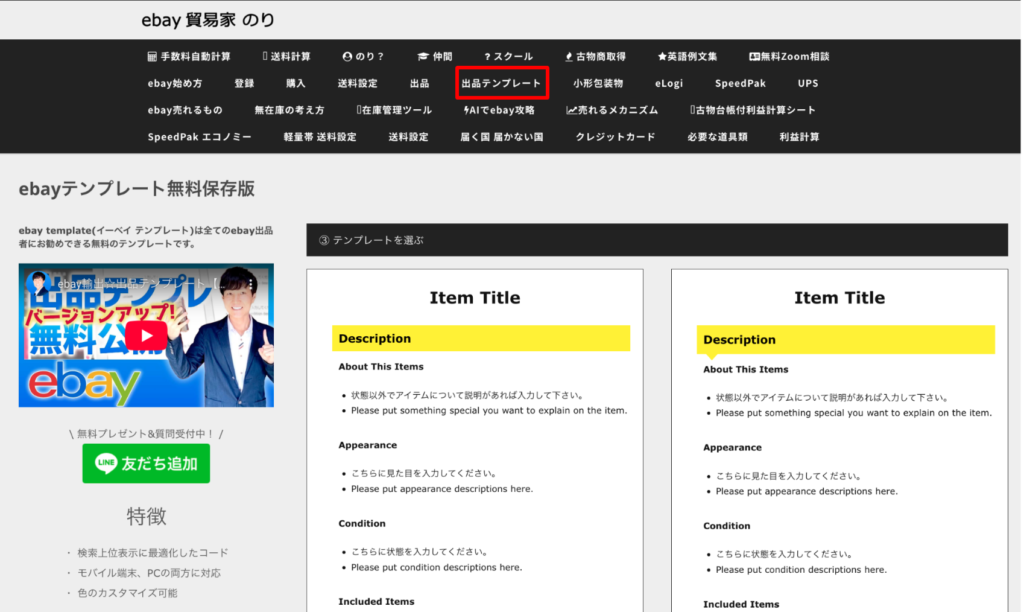The height and width of the screenshot is (612, 1024).
Task: Play the YouTube video with the red play button
Action: click(x=146, y=336)
